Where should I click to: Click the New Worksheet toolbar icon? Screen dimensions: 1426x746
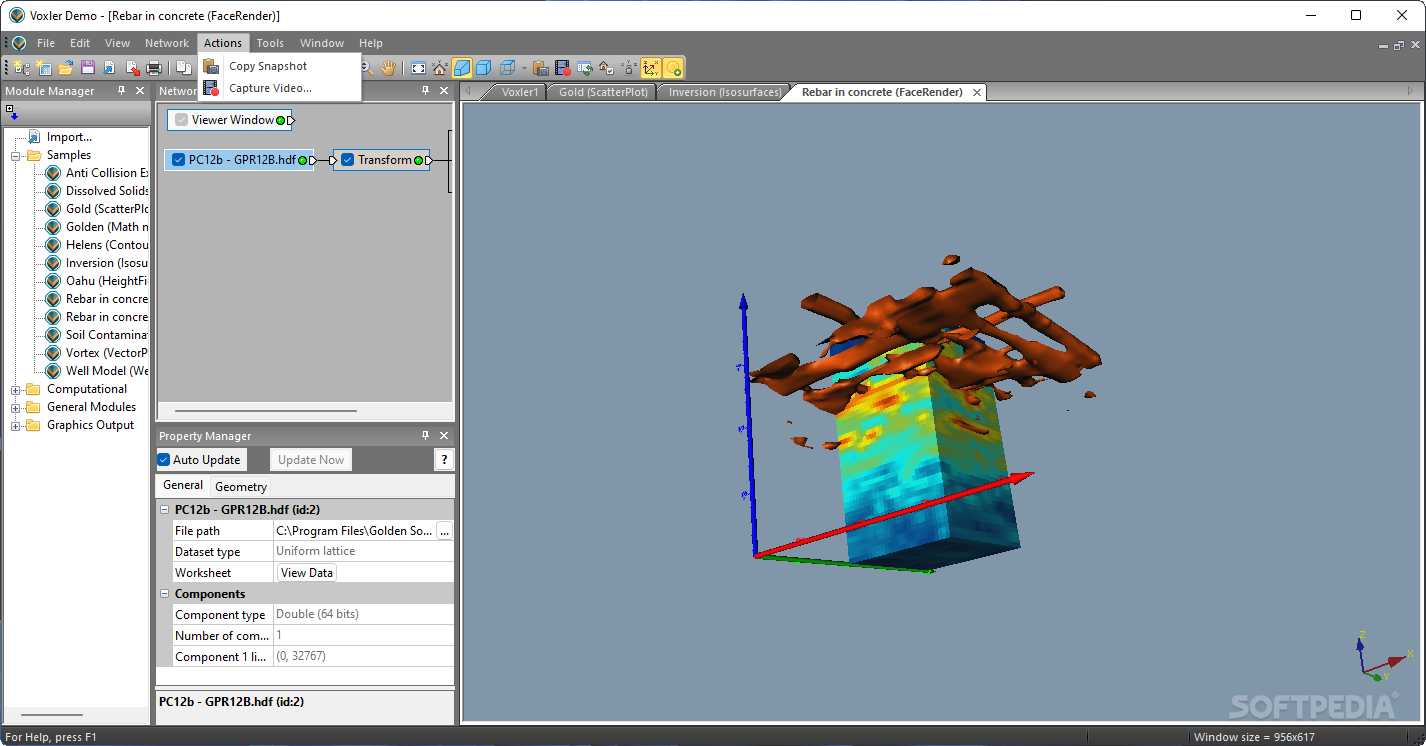pyautogui.click(x=43, y=68)
